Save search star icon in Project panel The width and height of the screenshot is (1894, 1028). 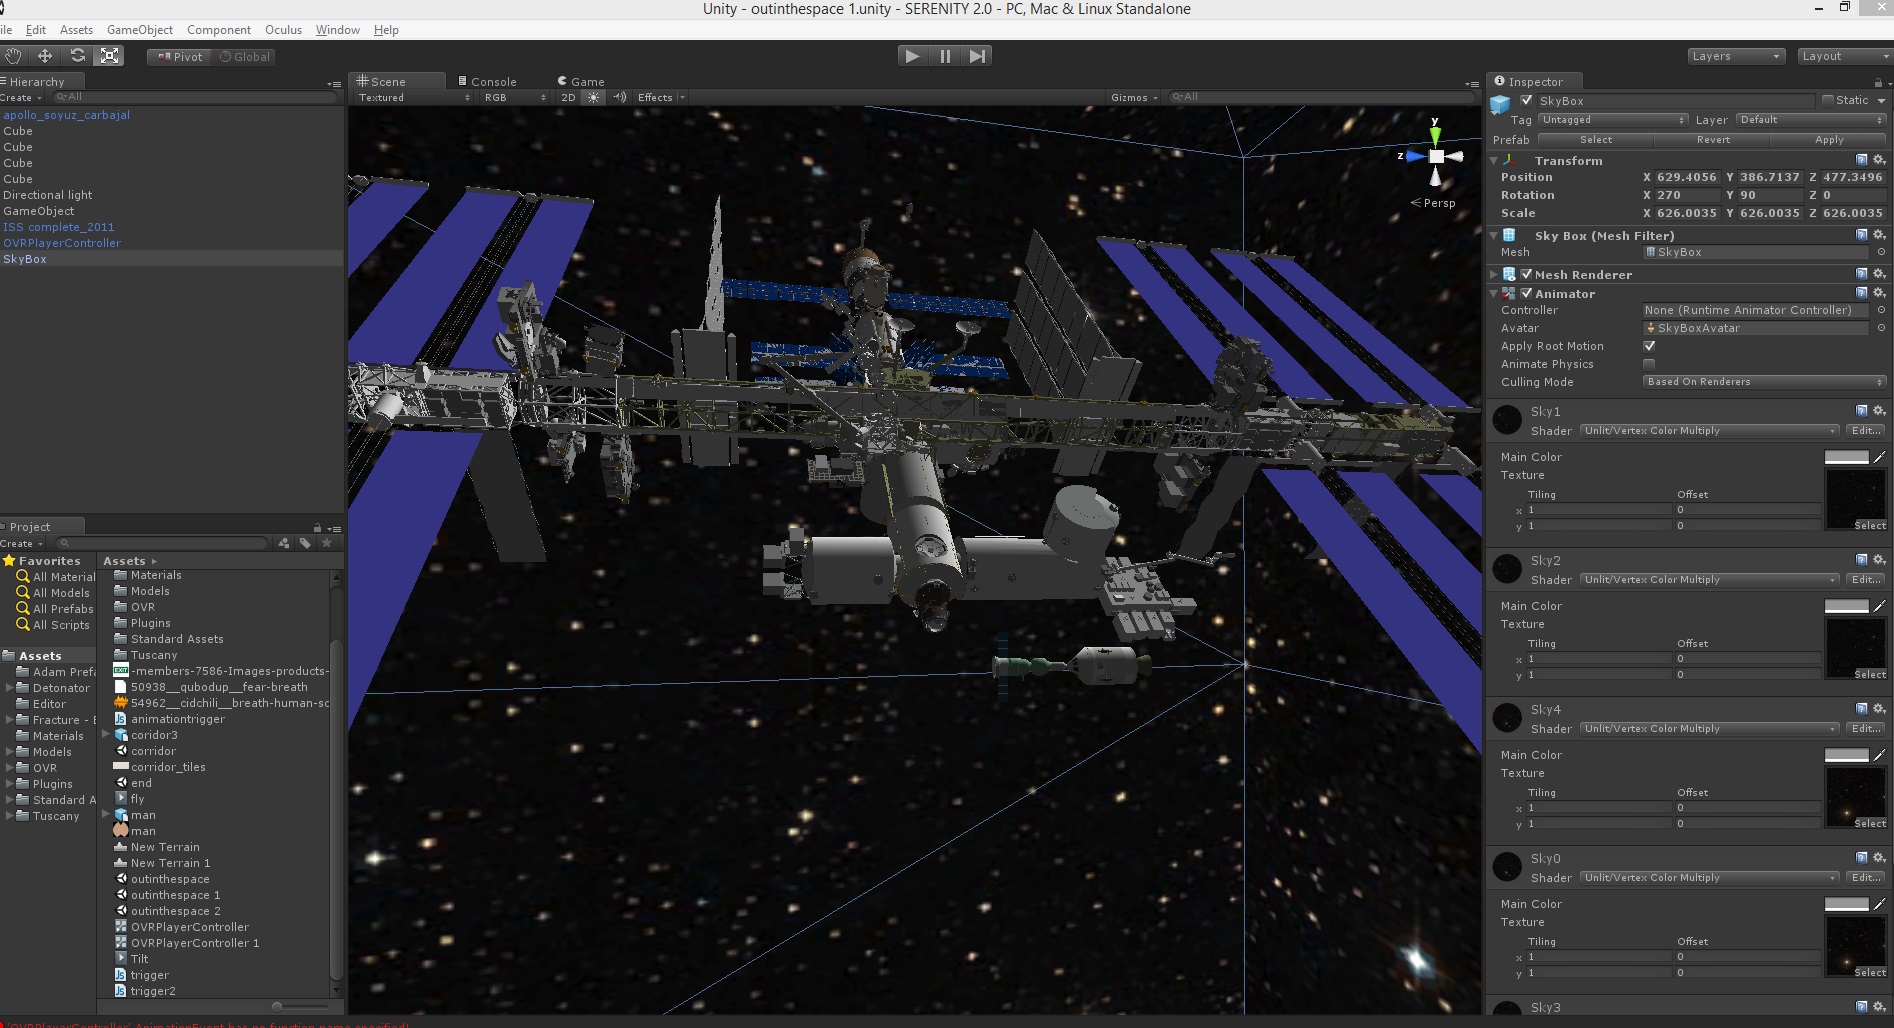click(326, 543)
